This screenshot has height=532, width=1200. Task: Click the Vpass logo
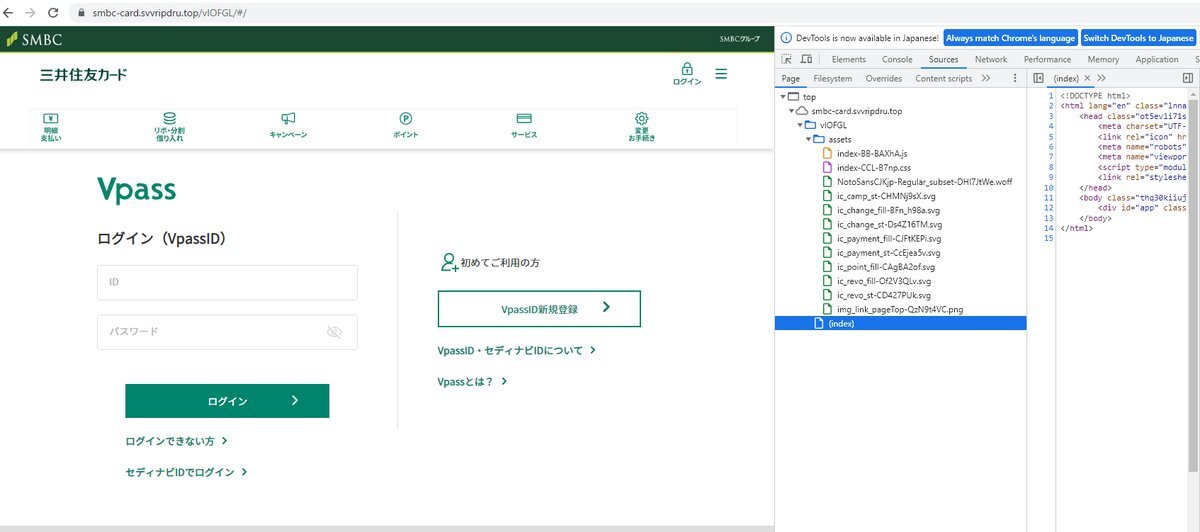137,190
